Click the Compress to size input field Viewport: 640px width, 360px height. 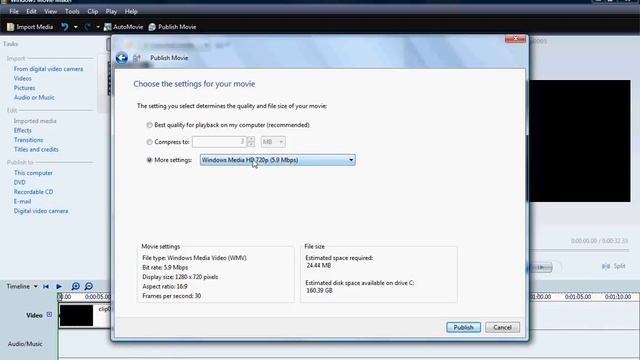point(219,142)
